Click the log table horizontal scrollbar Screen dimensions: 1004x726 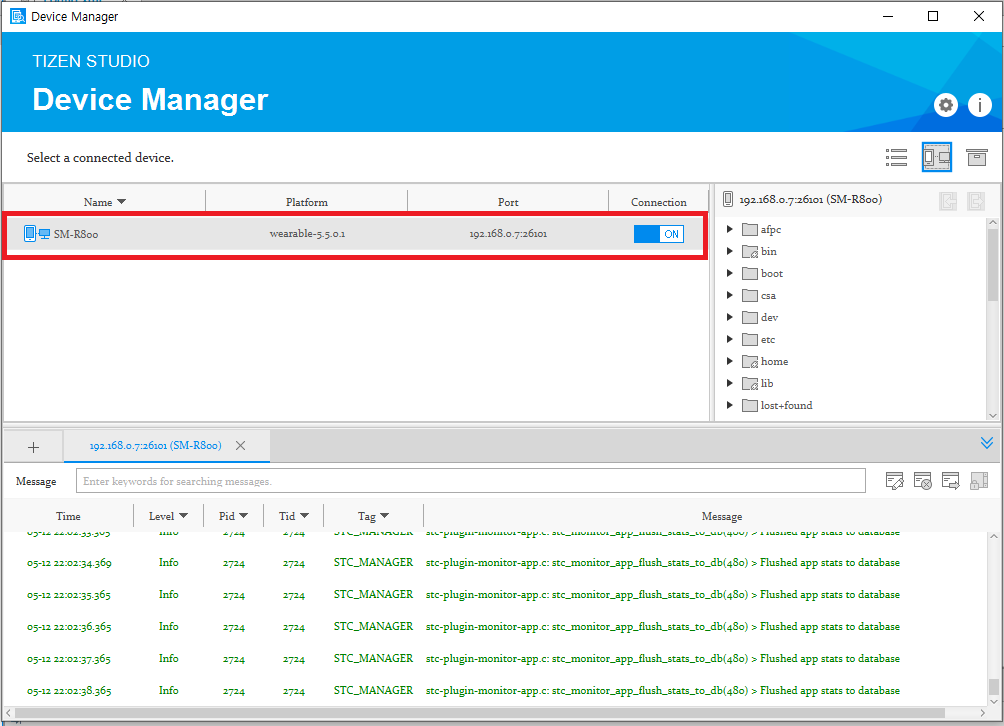tap(479, 713)
